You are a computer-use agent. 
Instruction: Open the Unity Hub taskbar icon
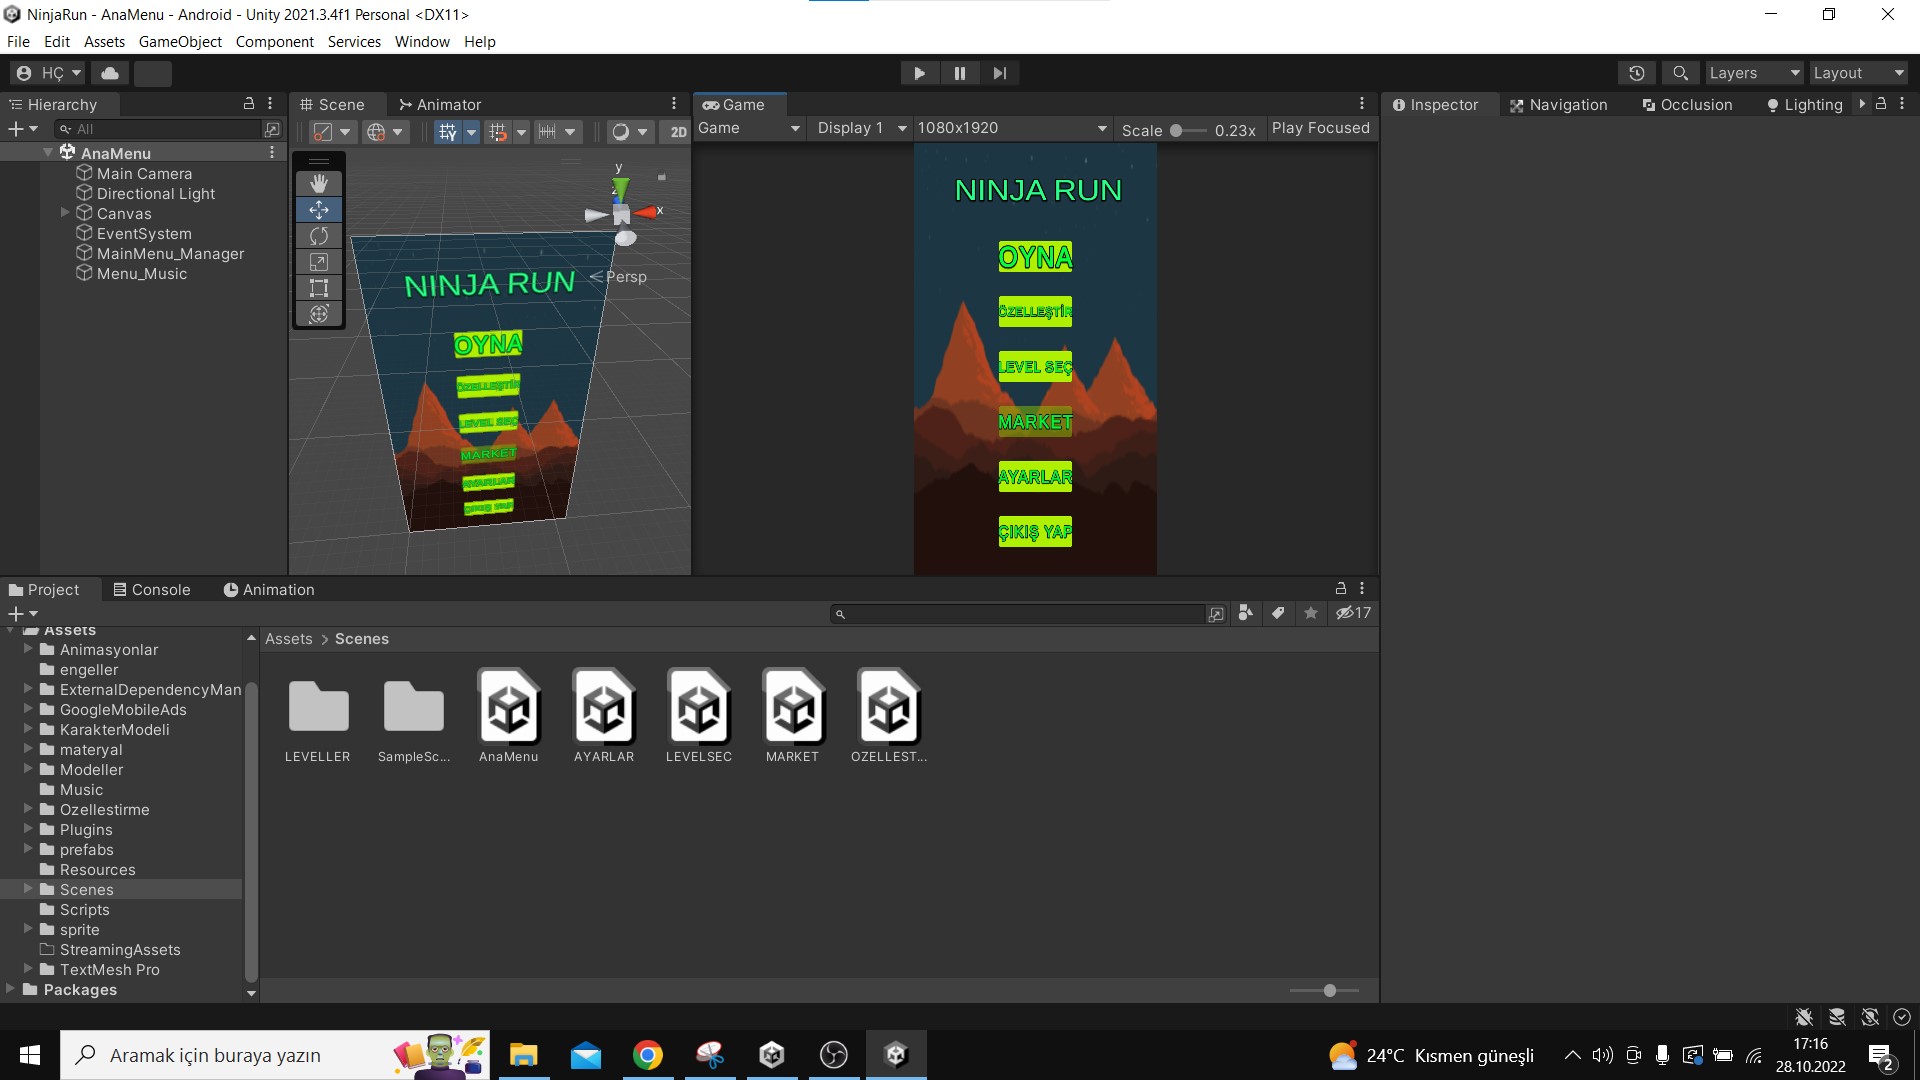coord(772,1055)
